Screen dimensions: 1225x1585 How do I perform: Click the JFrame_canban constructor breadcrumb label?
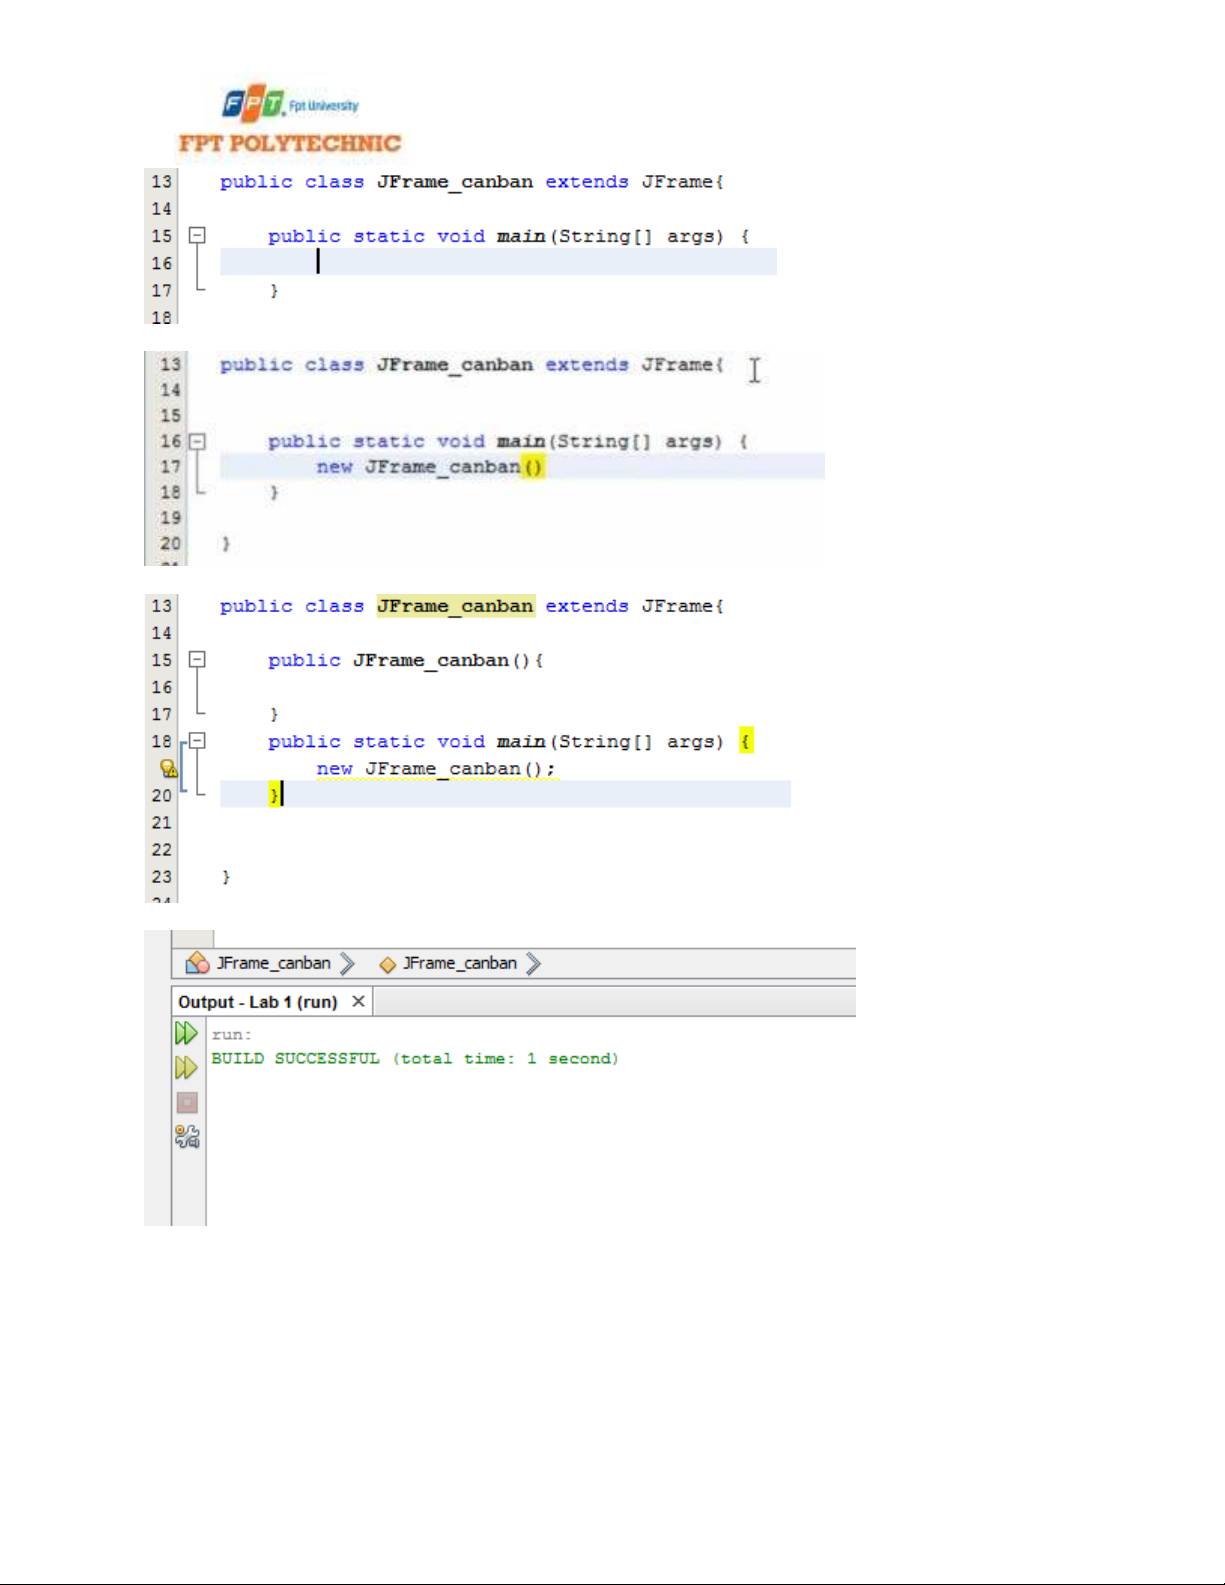459,963
